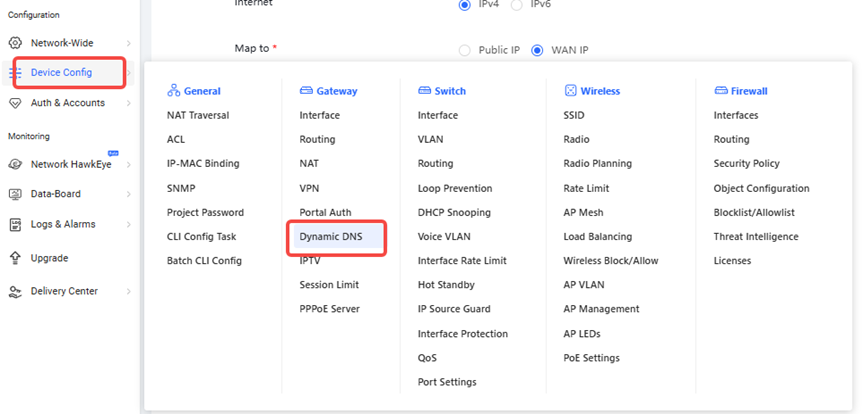Screen dimensions: 863x414
Task: Choose the Public IP radio button
Action: tap(464, 50)
